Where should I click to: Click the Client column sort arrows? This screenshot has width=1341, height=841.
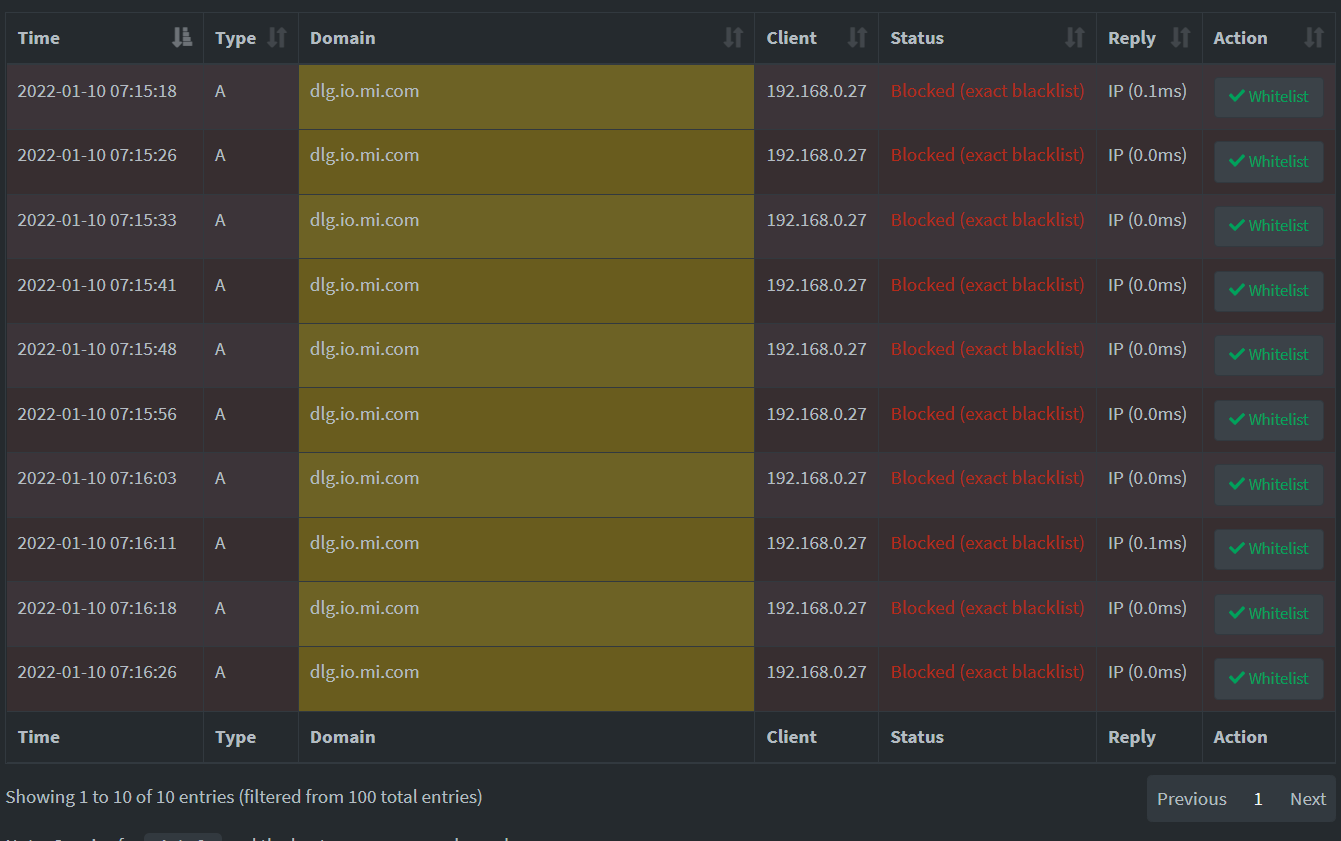coord(857,38)
